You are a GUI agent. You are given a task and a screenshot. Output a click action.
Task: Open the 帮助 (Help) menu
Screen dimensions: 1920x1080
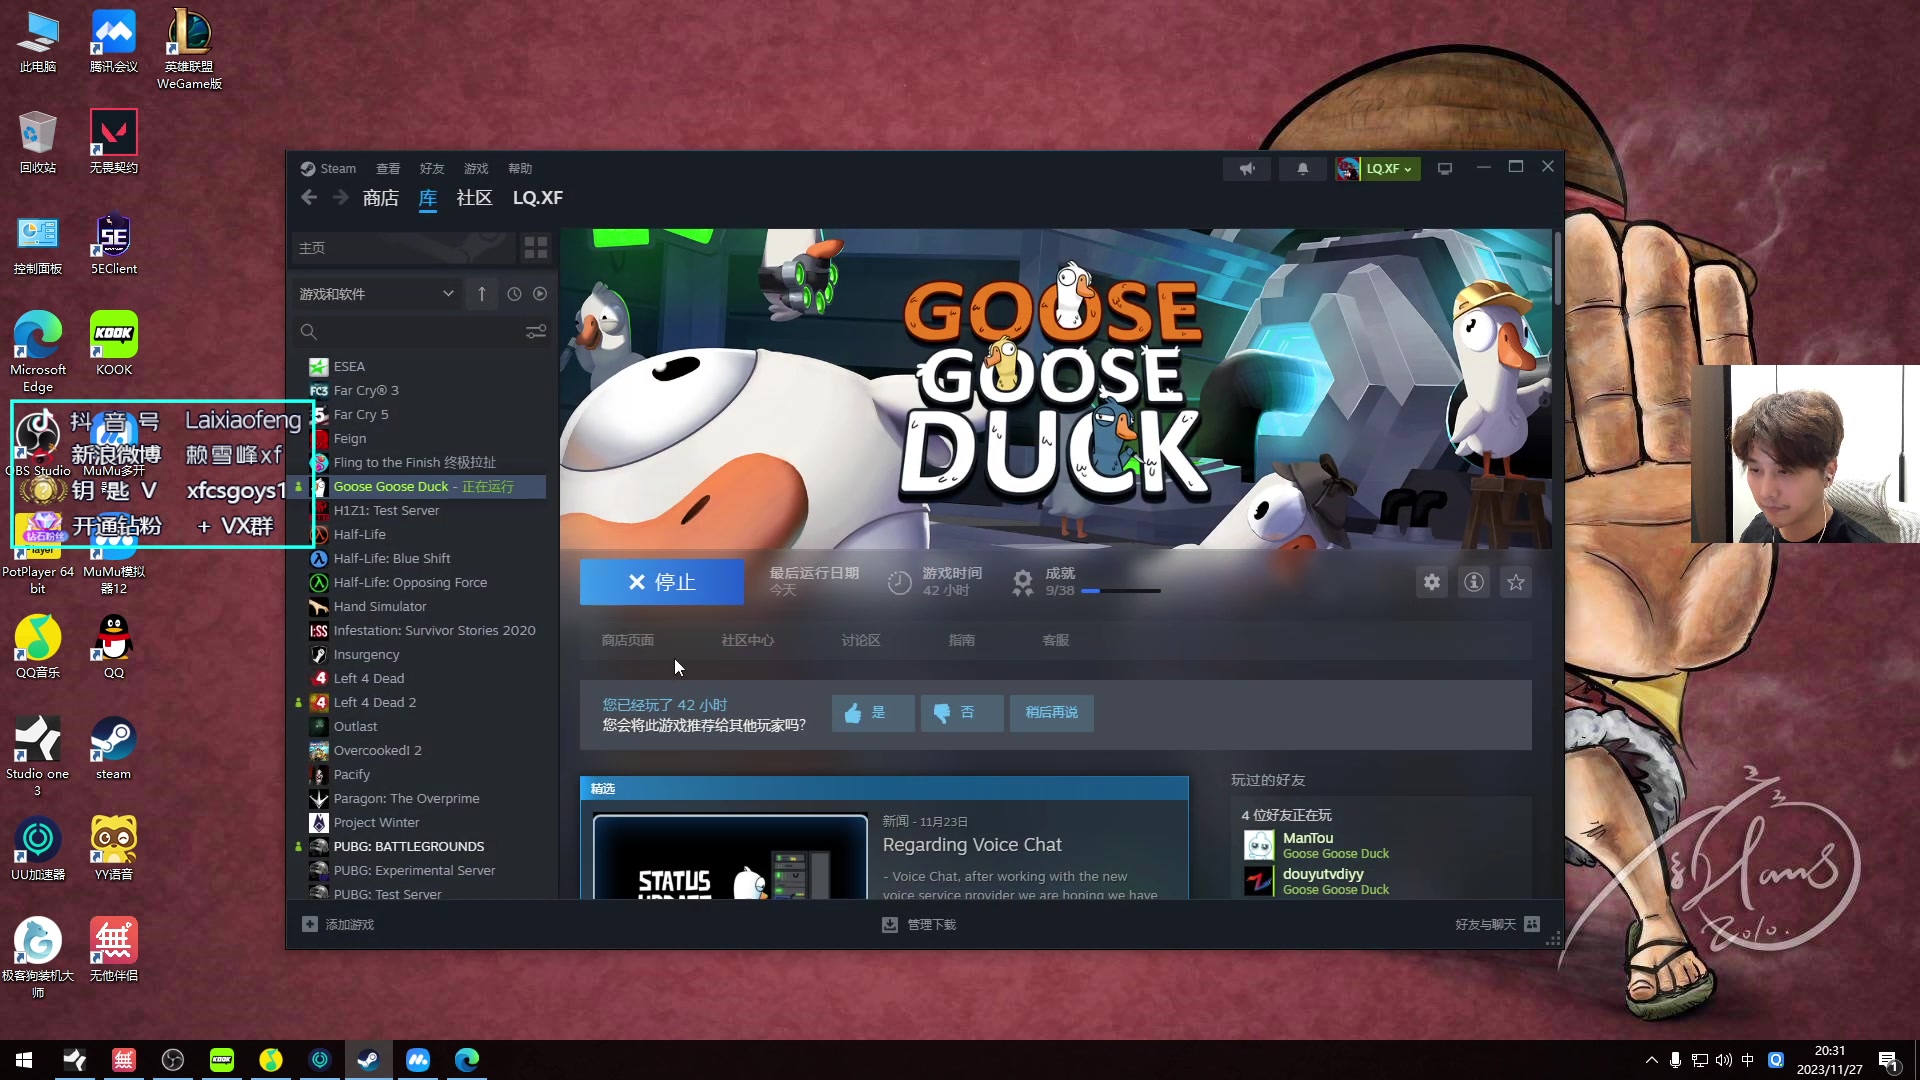click(x=520, y=168)
